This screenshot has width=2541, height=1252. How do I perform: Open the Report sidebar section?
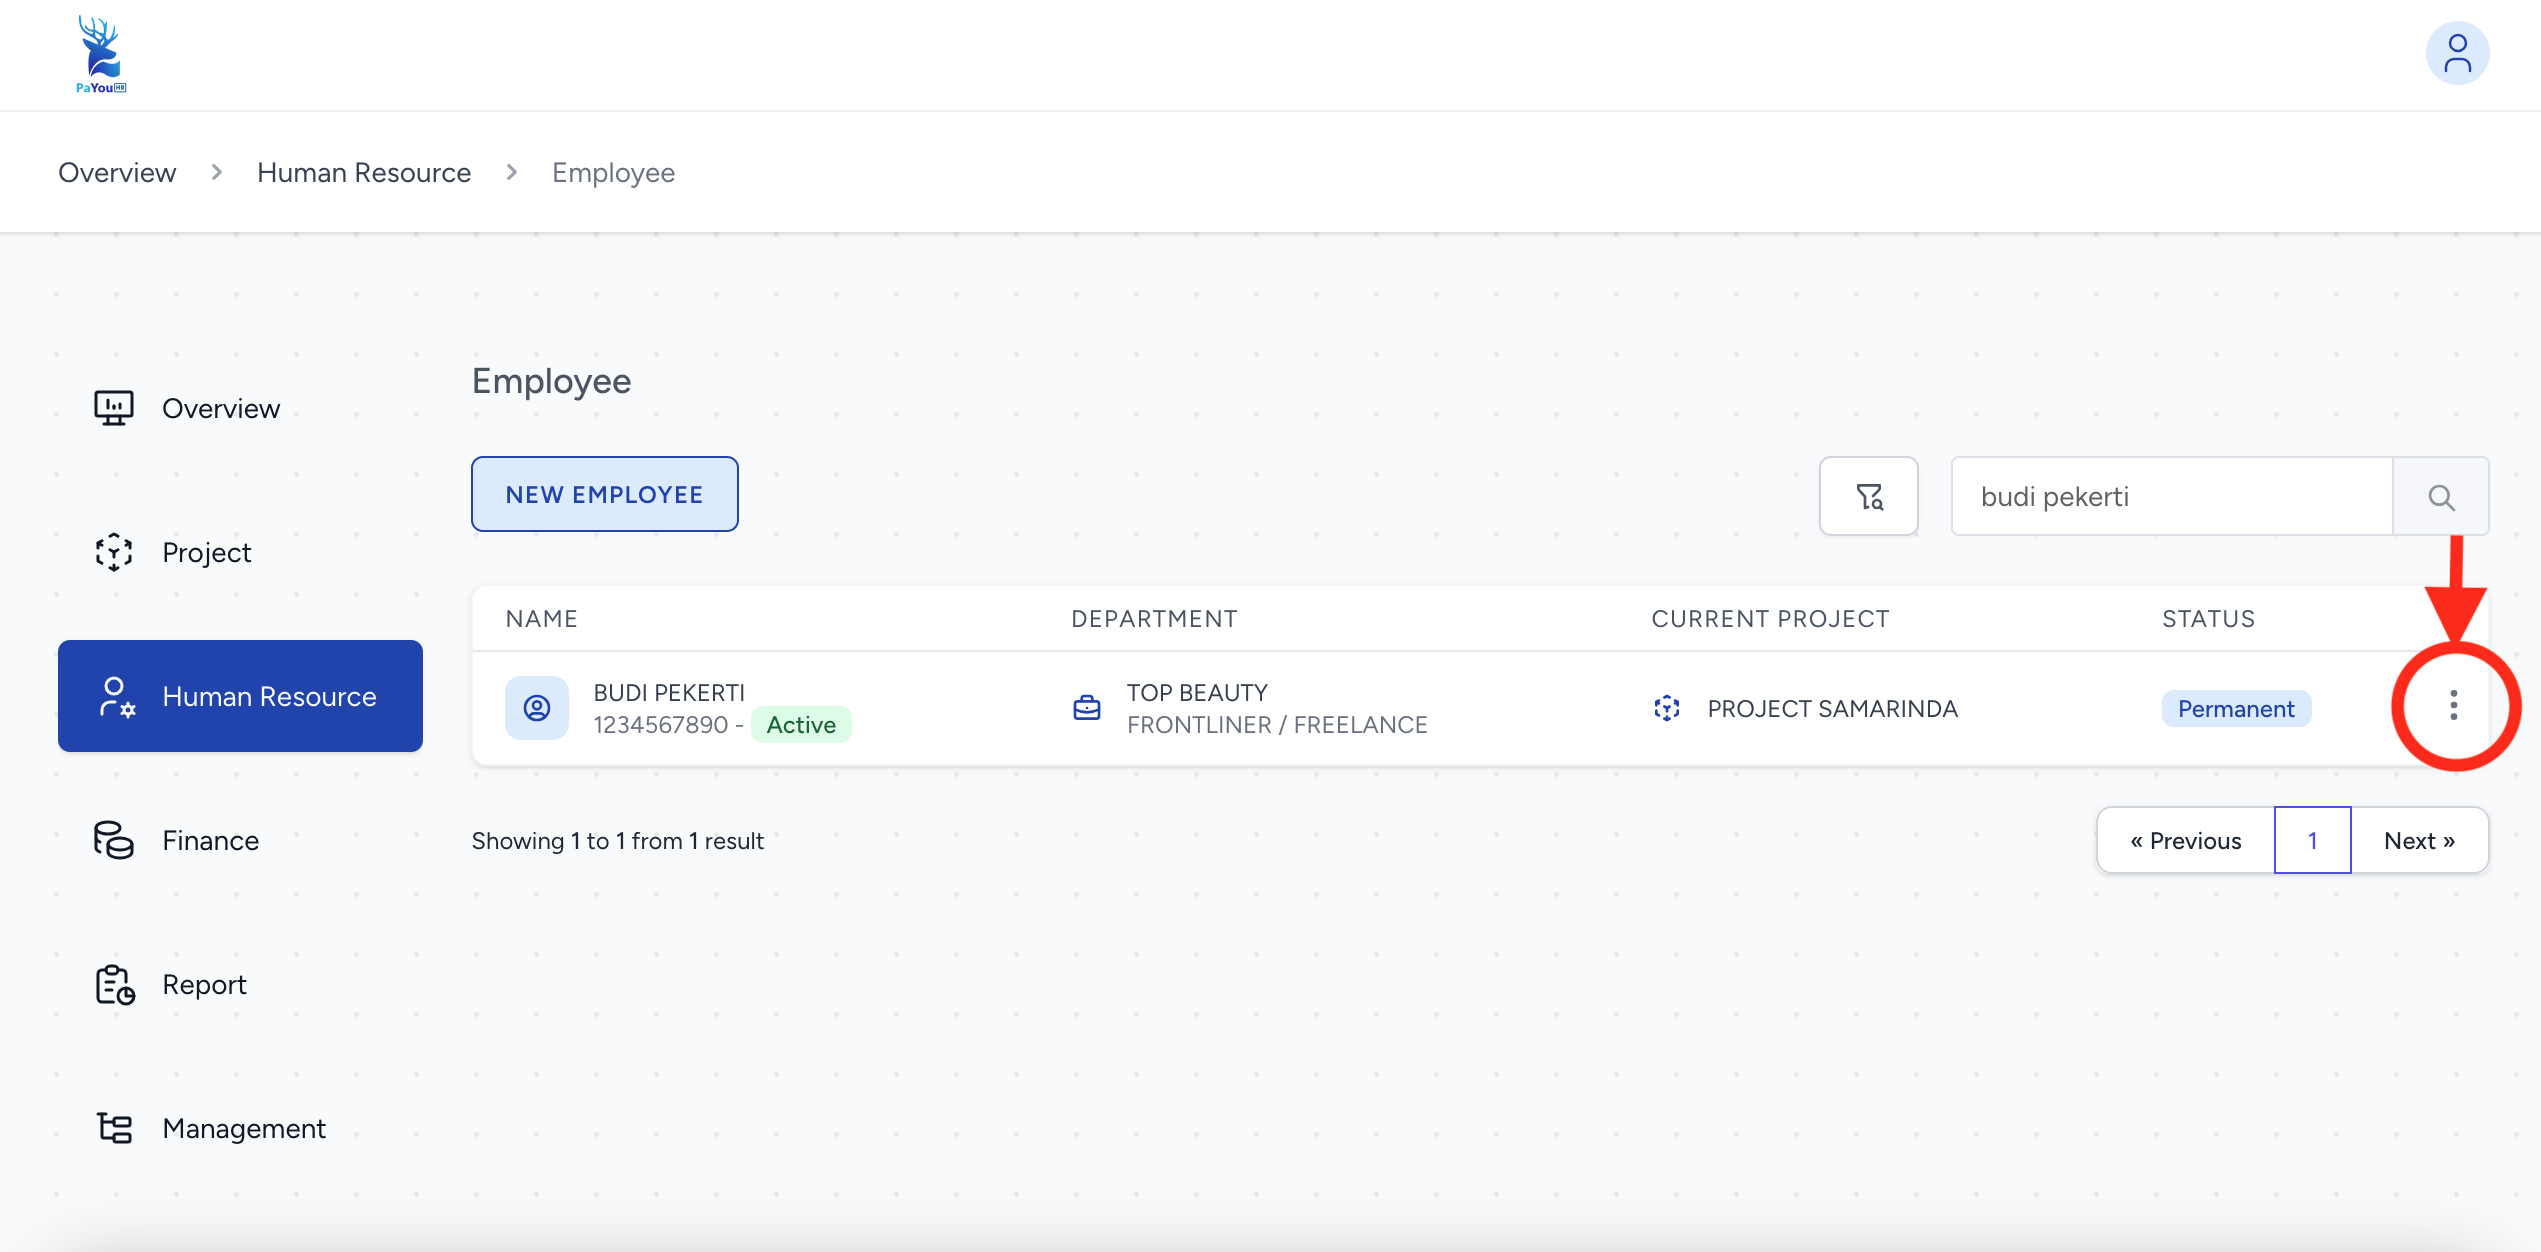[x=204, y=985]
